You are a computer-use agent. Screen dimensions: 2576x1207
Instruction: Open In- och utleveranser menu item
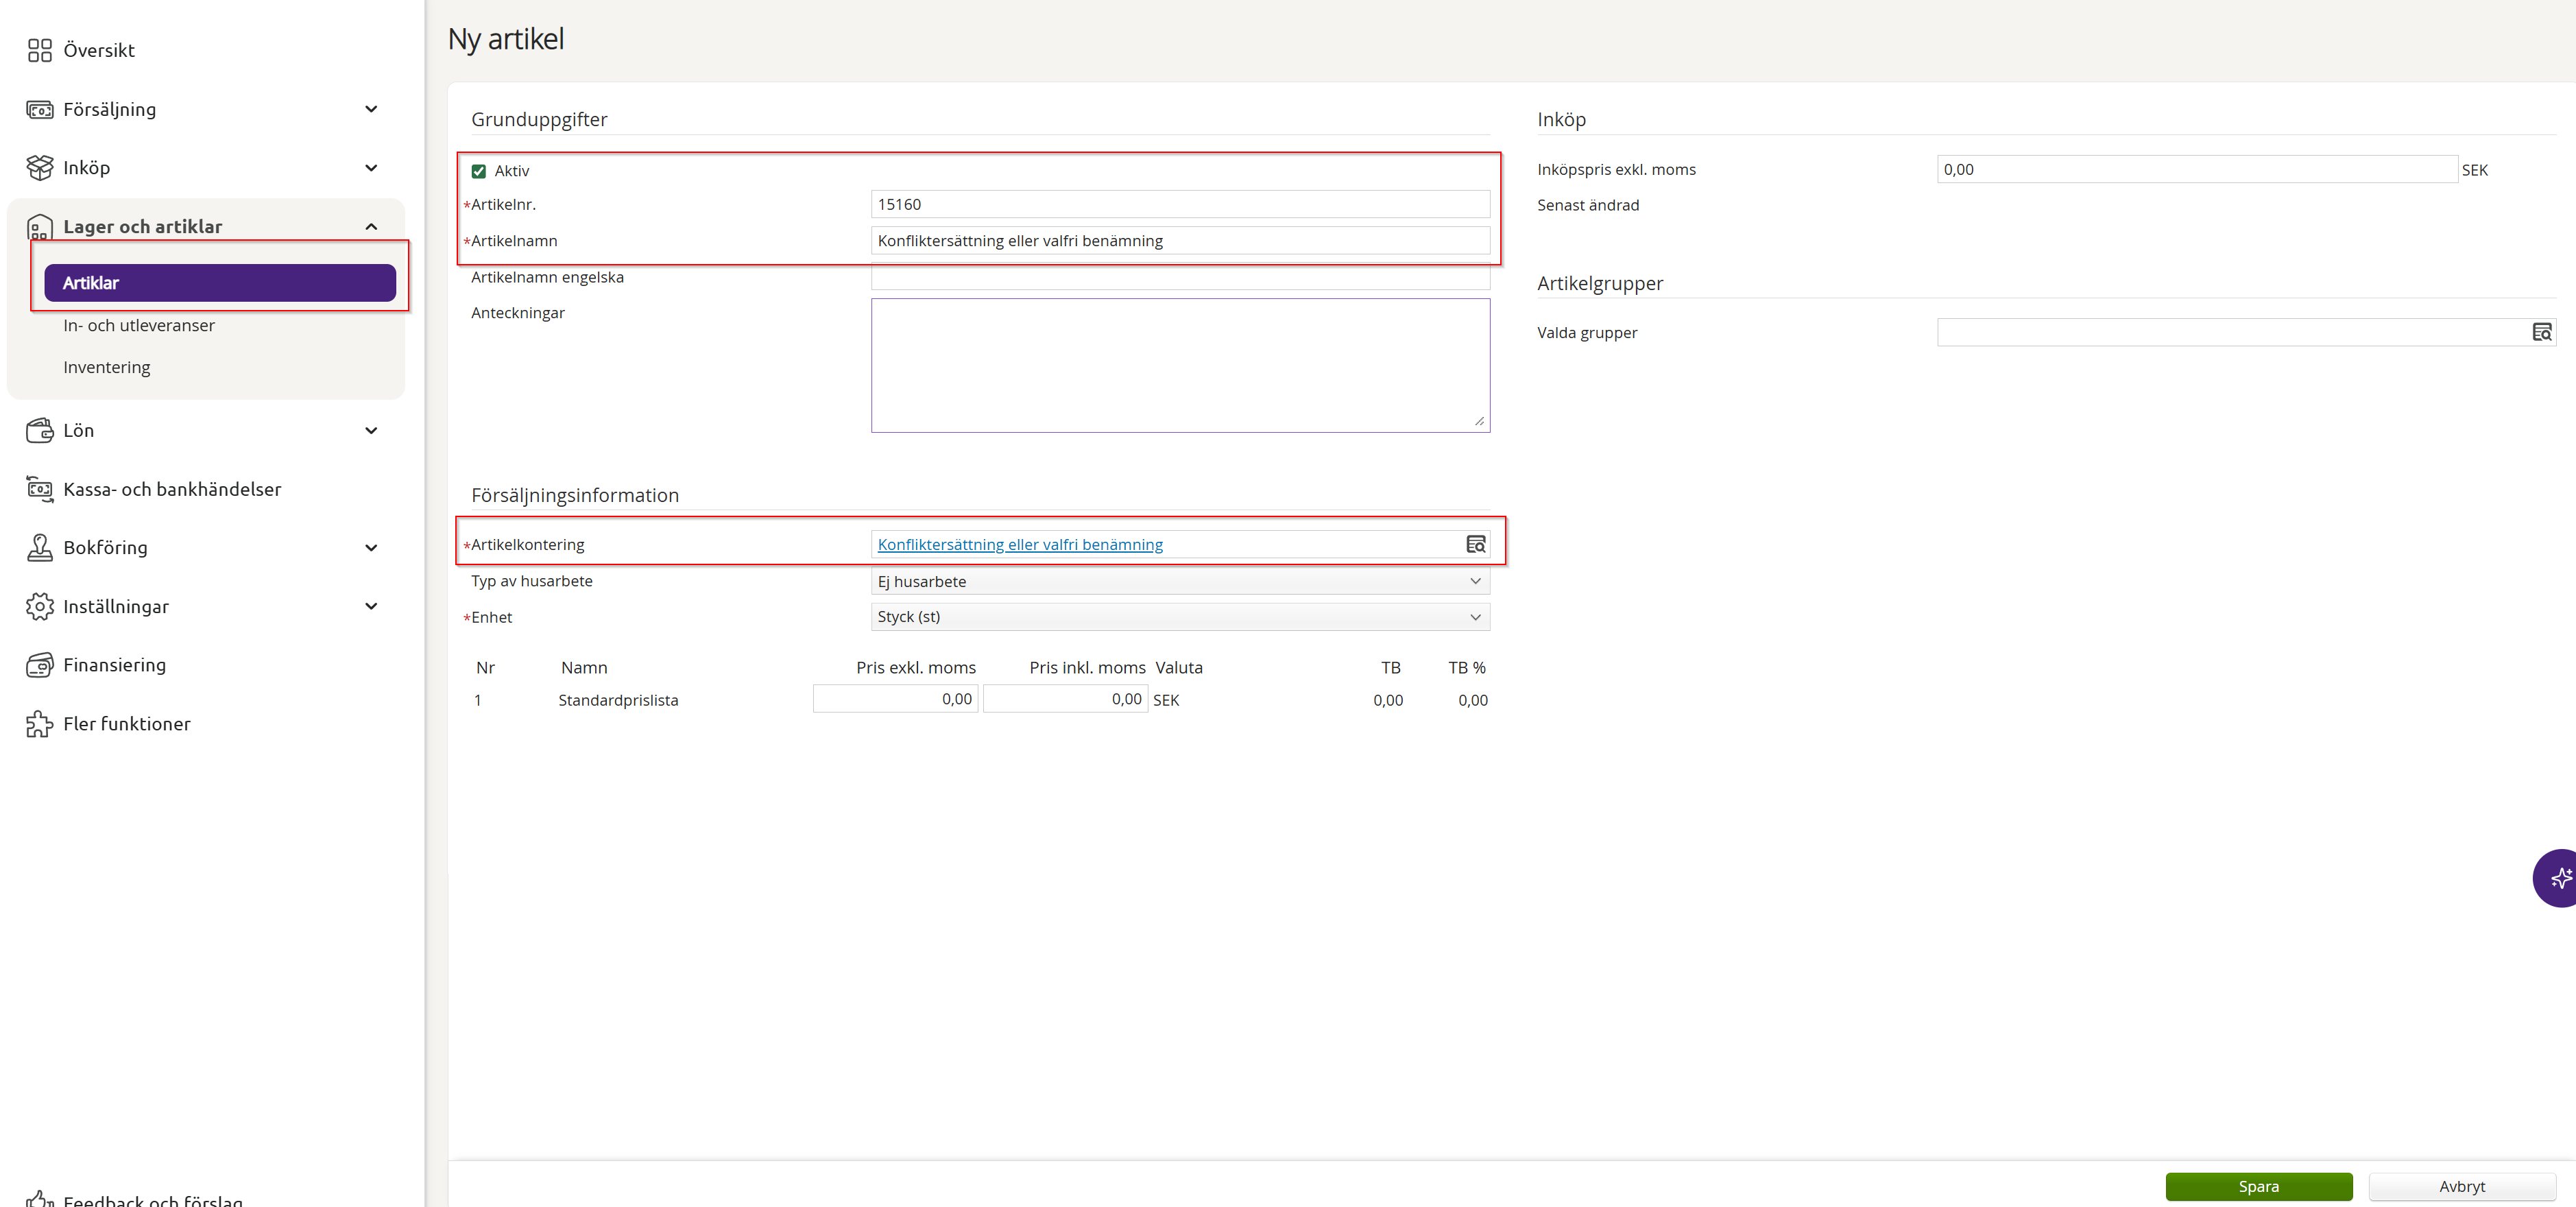click(139, 326)
